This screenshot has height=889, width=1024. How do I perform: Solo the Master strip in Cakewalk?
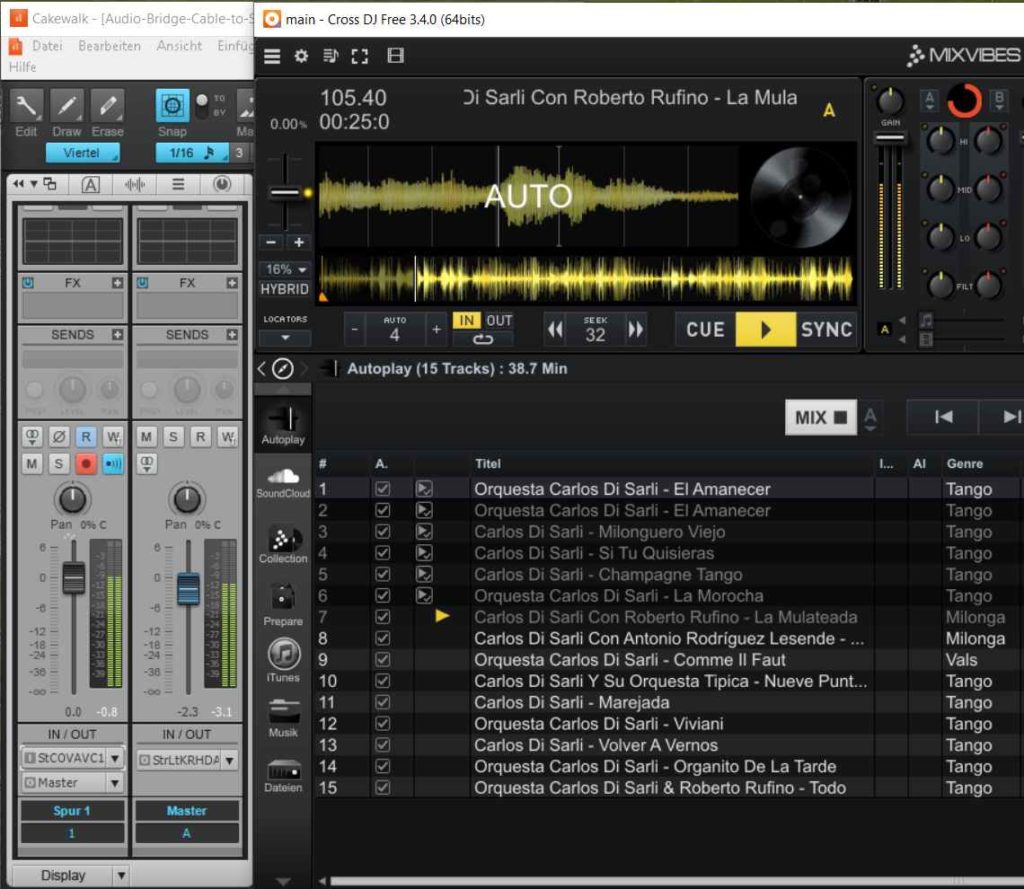173,436
